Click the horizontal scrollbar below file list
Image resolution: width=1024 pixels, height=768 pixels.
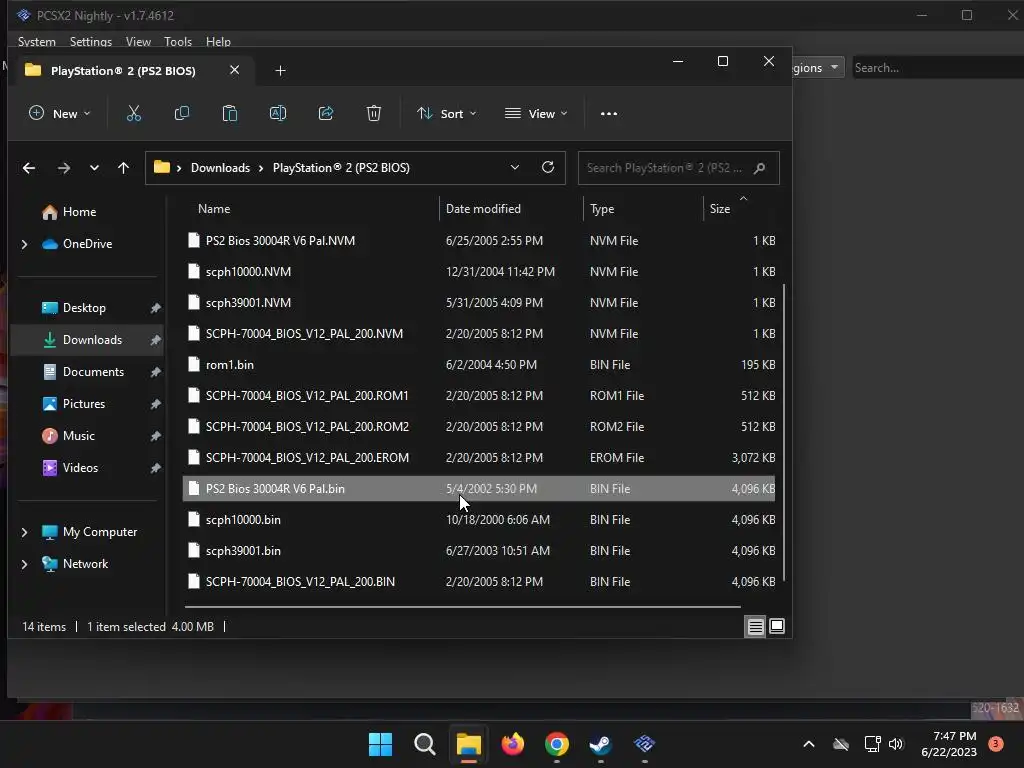click(462, 607)
